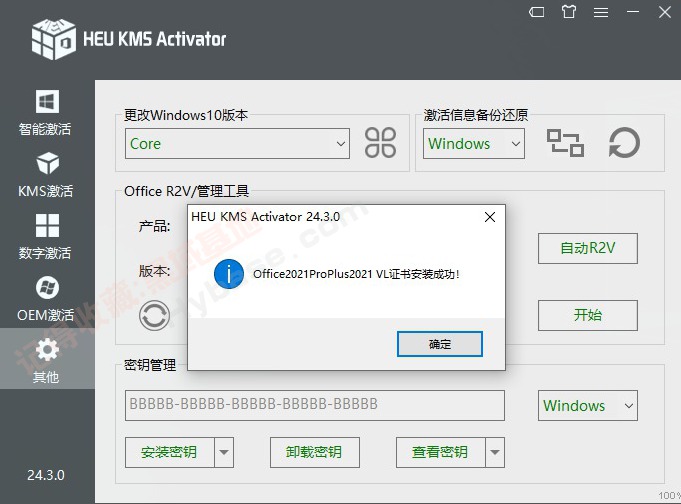Image resolution: width=681 pixels, height=504 pixels.
Task: Expand the 查看密钥 split arrow
Action: click(x=495, y=452)
